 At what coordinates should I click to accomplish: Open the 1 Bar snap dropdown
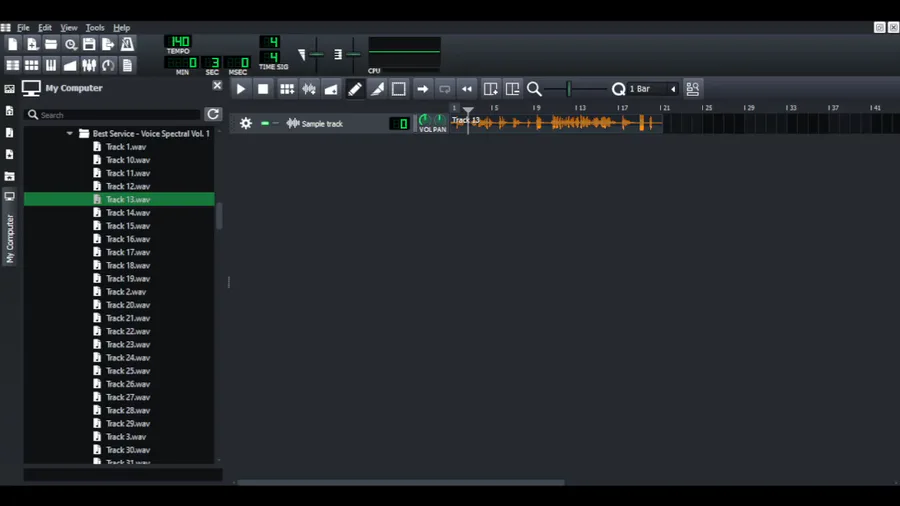click(653, 89)
